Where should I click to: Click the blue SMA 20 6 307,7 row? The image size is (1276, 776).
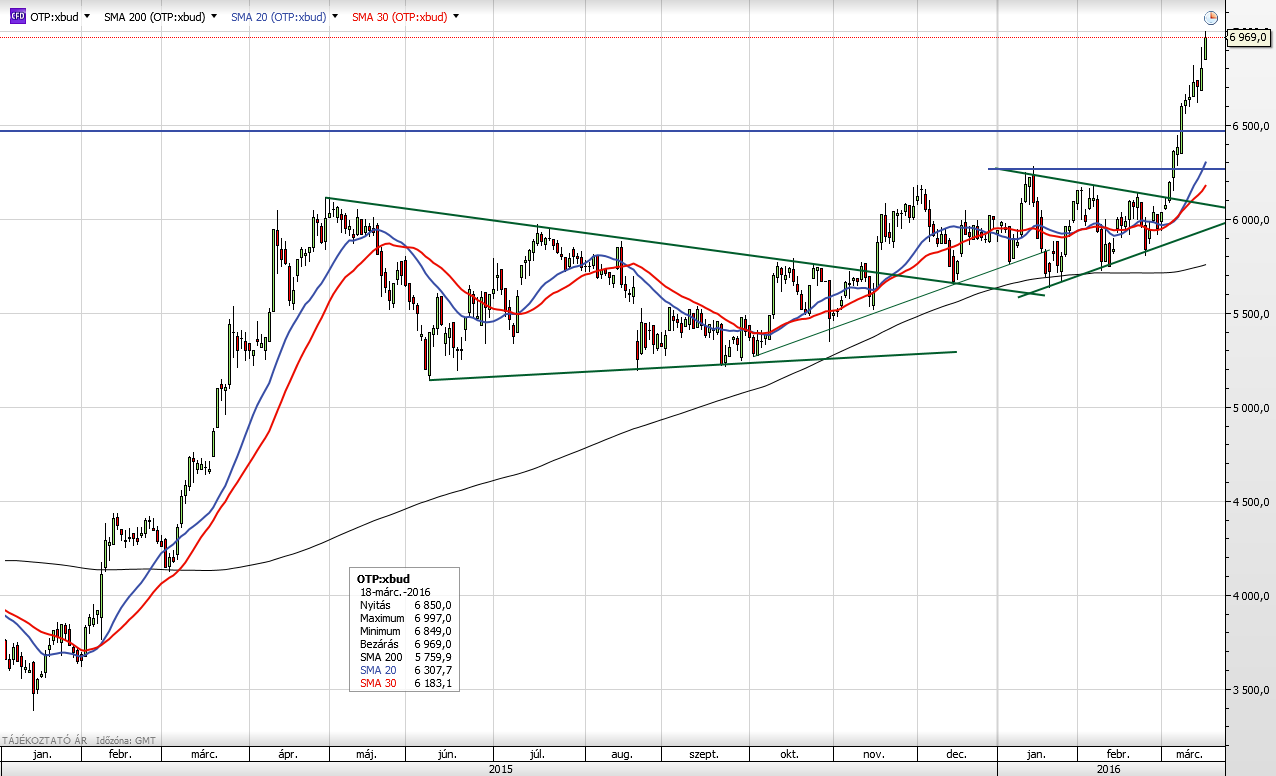tap(405, 670)
